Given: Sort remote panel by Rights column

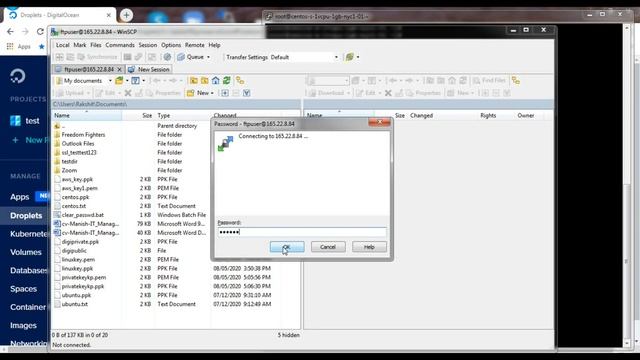Looking at the screenshot, I should pyautogui.click(x=488, y=116).
